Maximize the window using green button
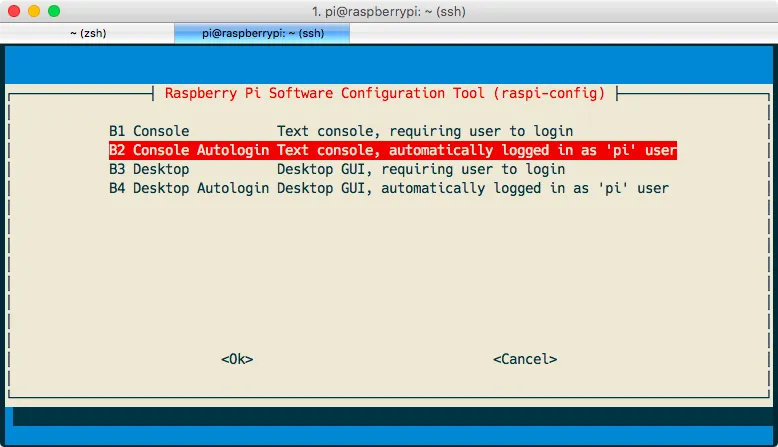Image resolution: width=778 pixels, height=447 pixels. [x=54, y=11]
